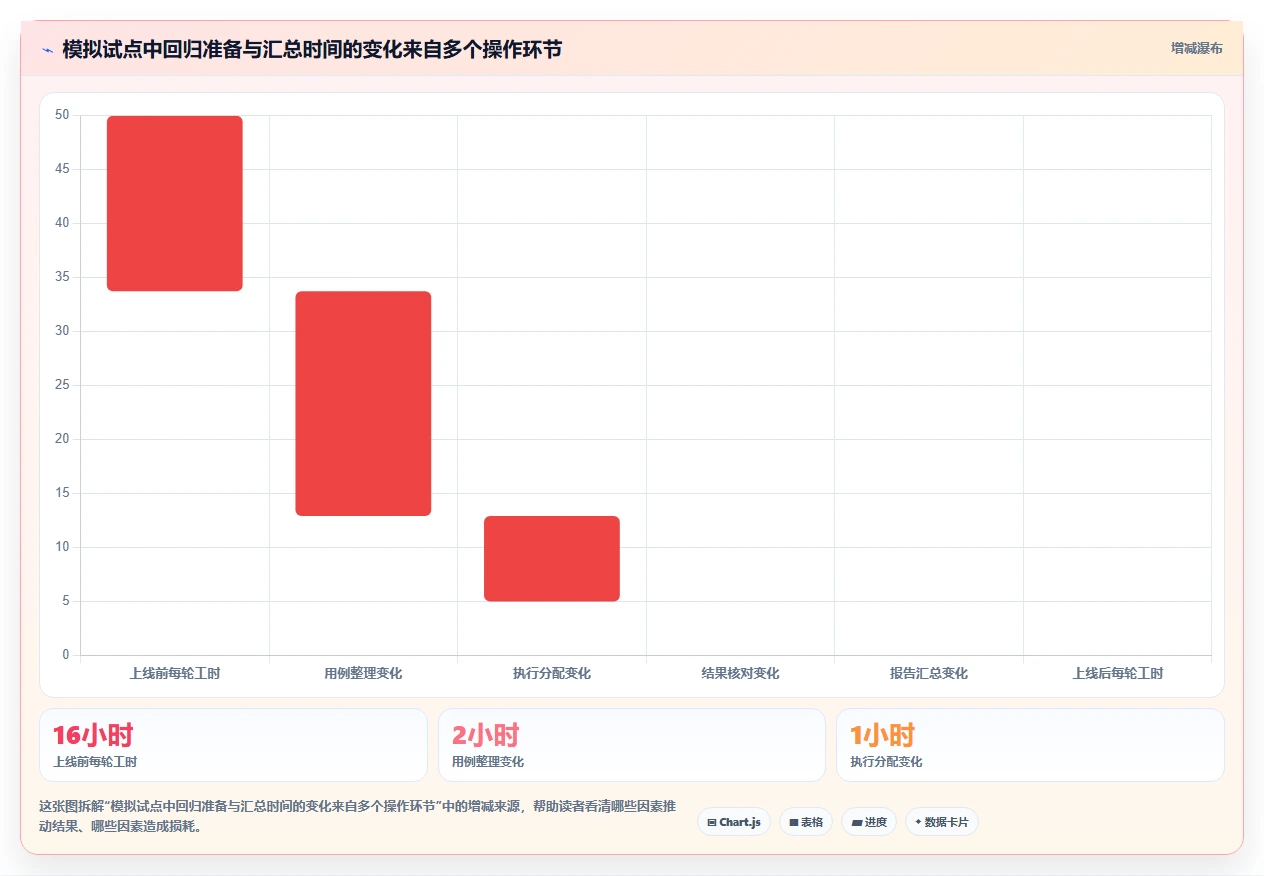Click the lightning icon beside the title
Viewport: 1264px width, 876px height.
(x=47, y=49)
